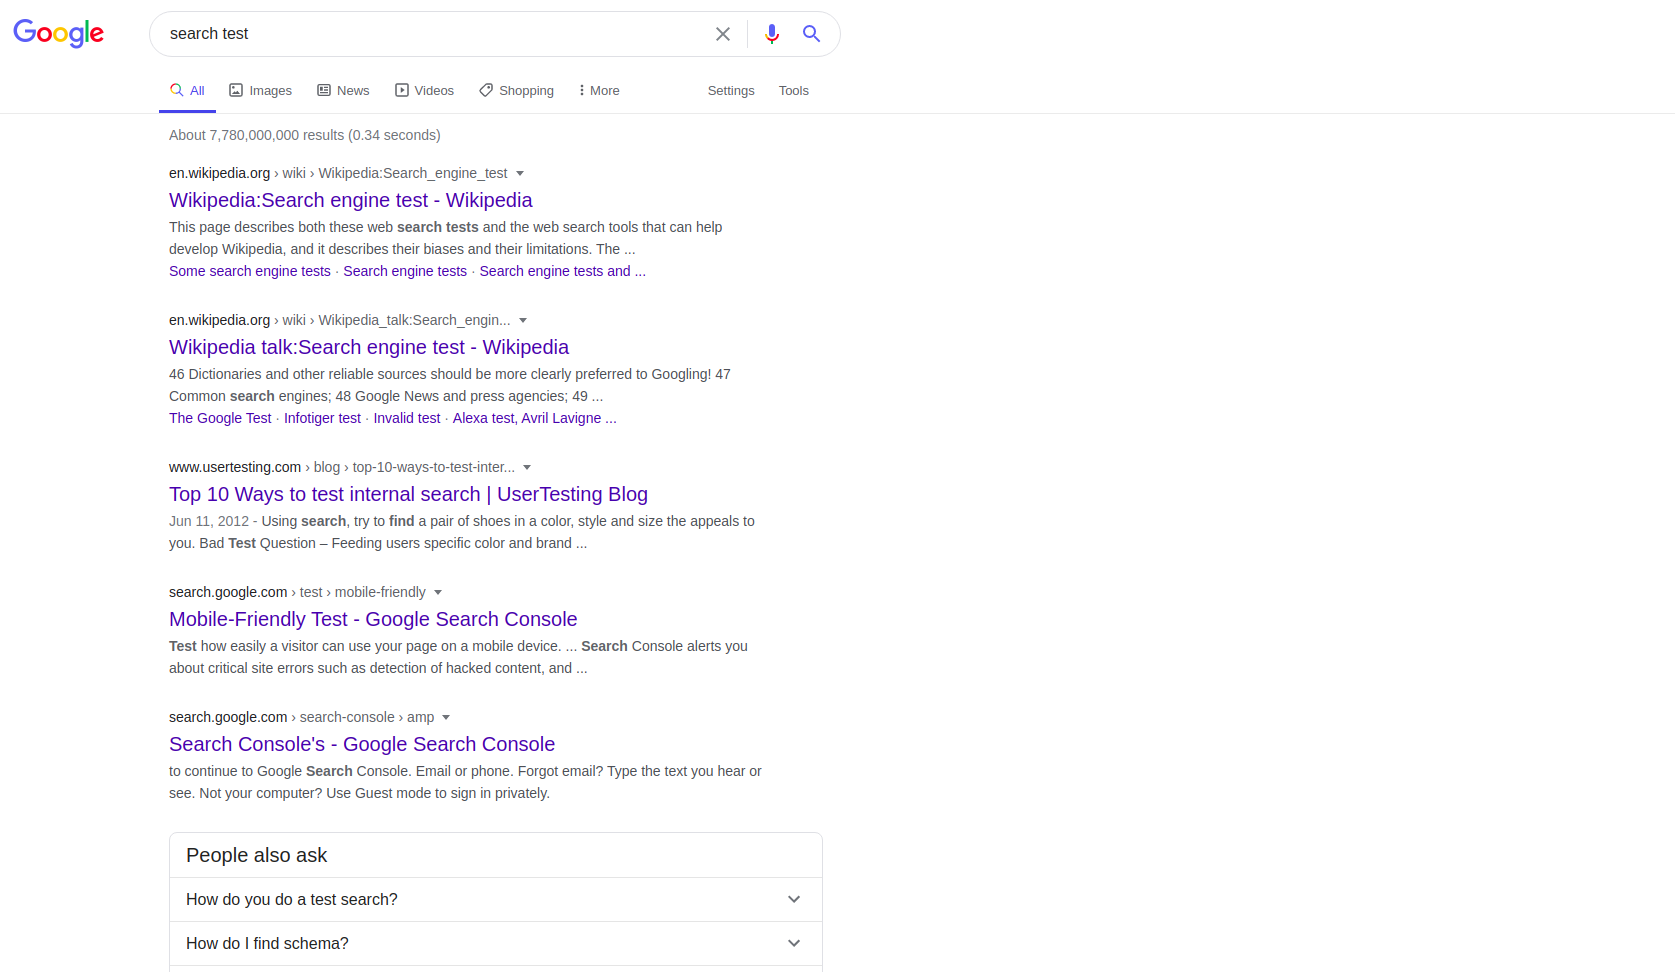Open the Shopping tab
The image size is (1675, 972).
[x=516, y=90]
